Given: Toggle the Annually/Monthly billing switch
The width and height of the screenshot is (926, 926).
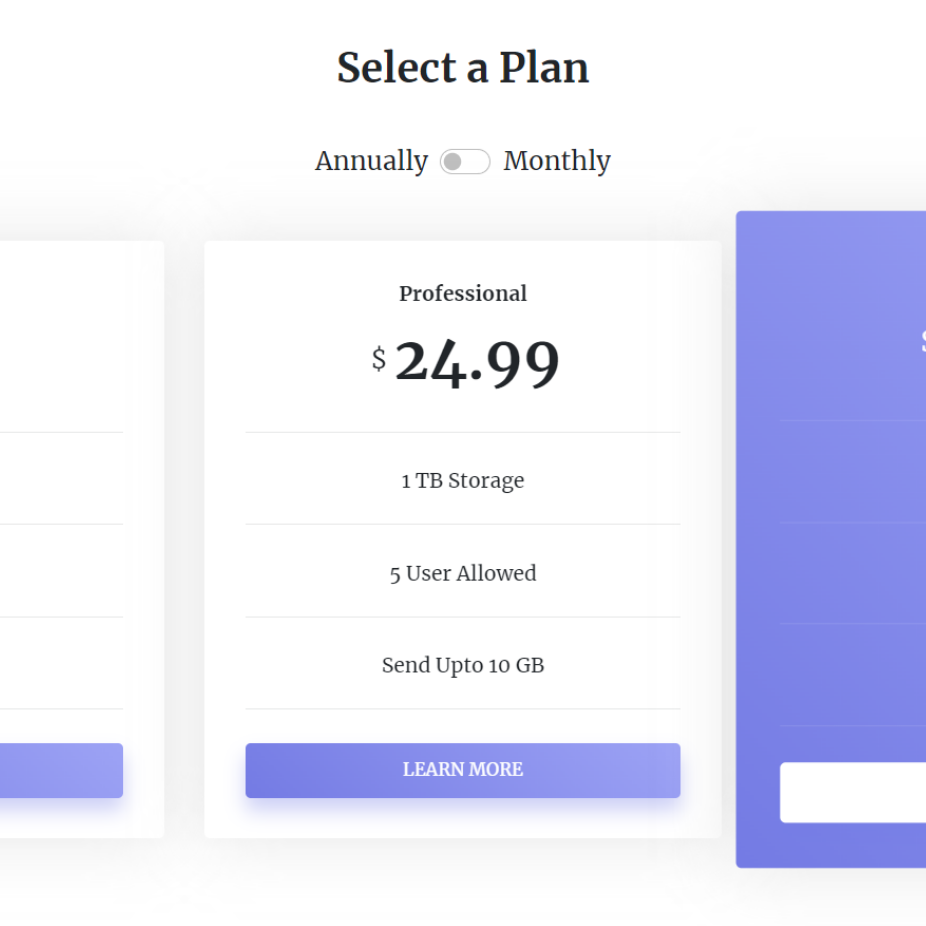Looking at the screenshot, I should click(x=465, y=162).
